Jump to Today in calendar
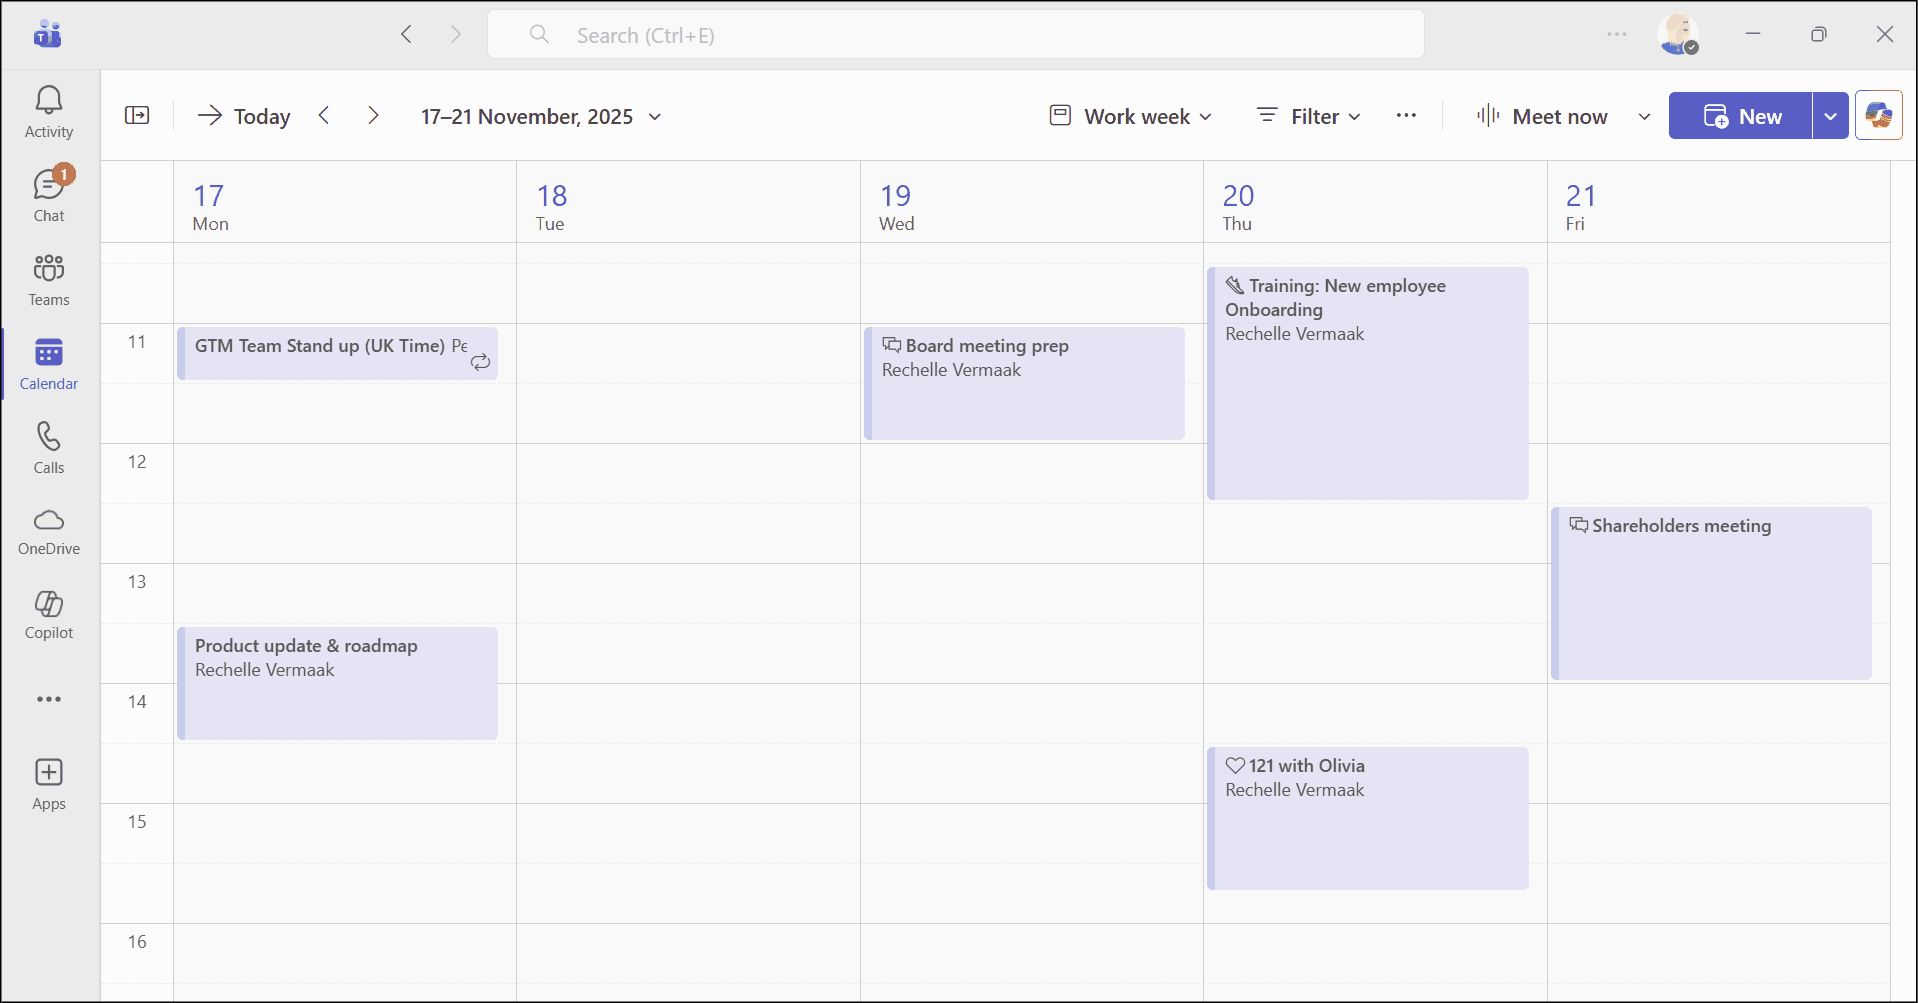The width and height of the screenshot is (1918, 1003). 245,116
